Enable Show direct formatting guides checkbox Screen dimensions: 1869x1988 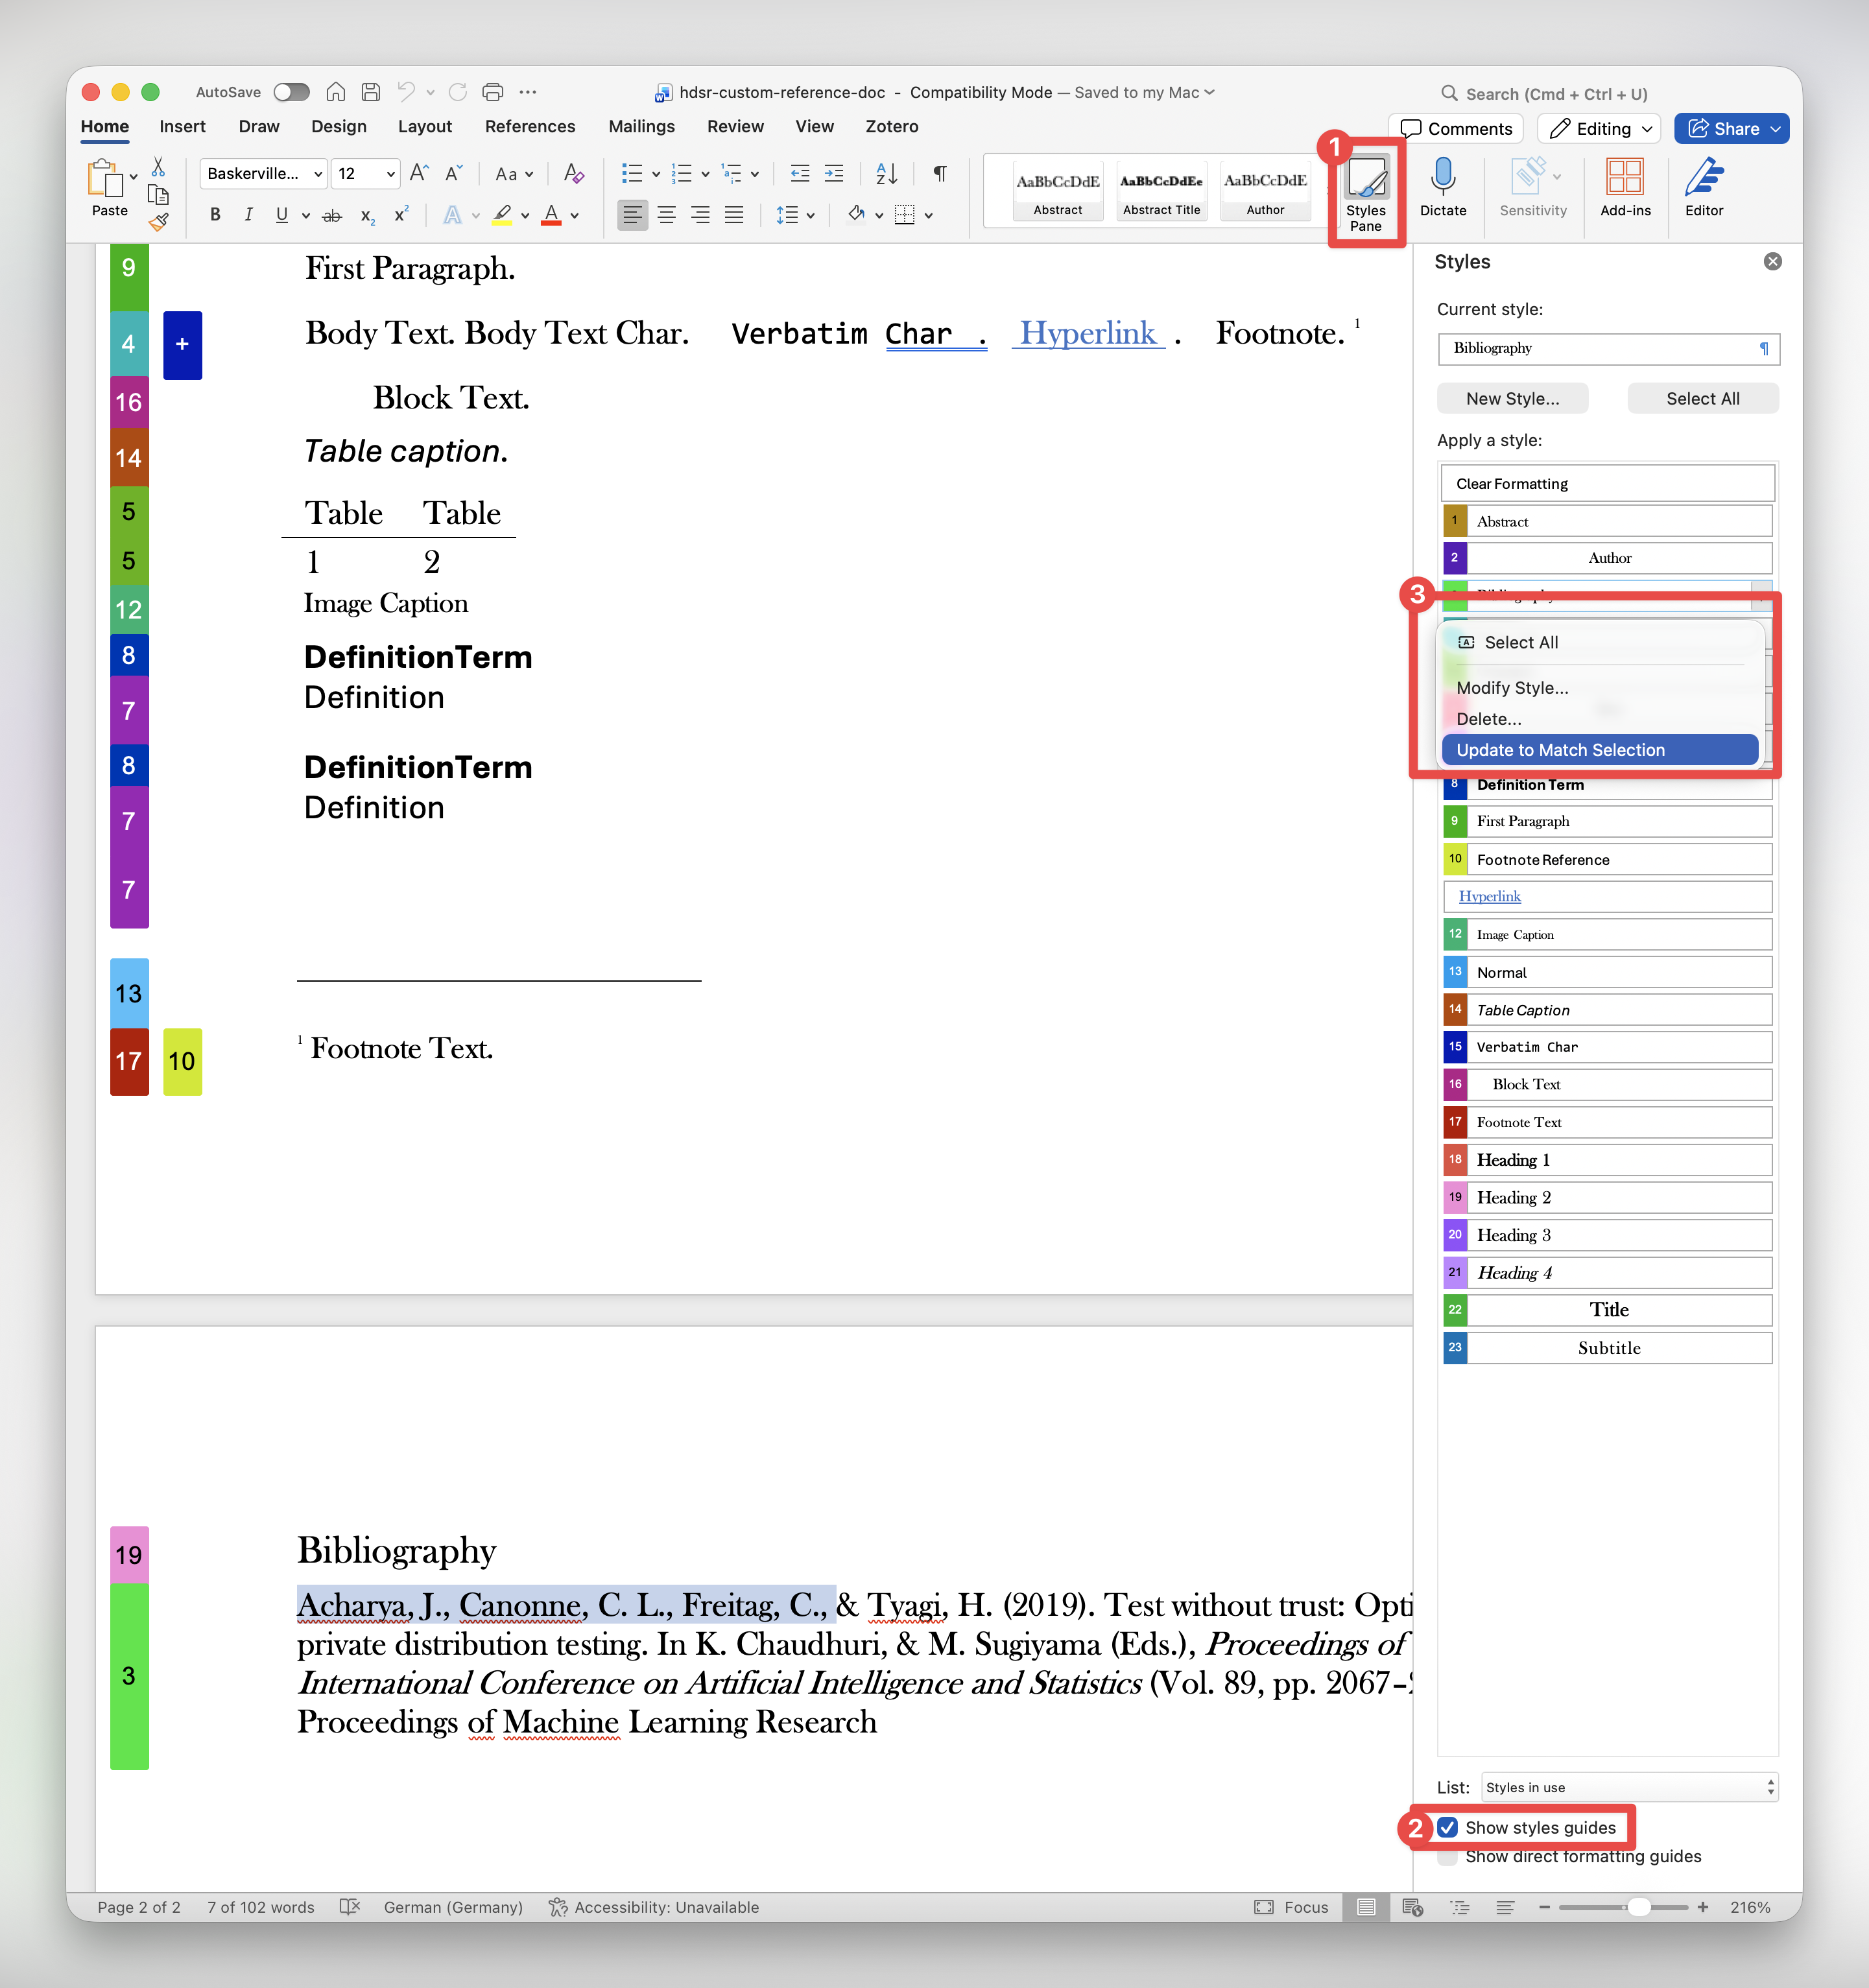point(1447,1857)
